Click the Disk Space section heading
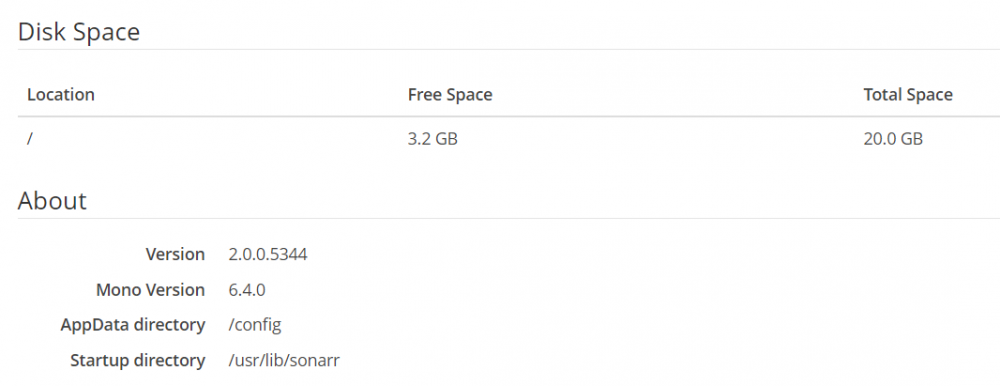 pyautogui.click(x=79, y=32)
